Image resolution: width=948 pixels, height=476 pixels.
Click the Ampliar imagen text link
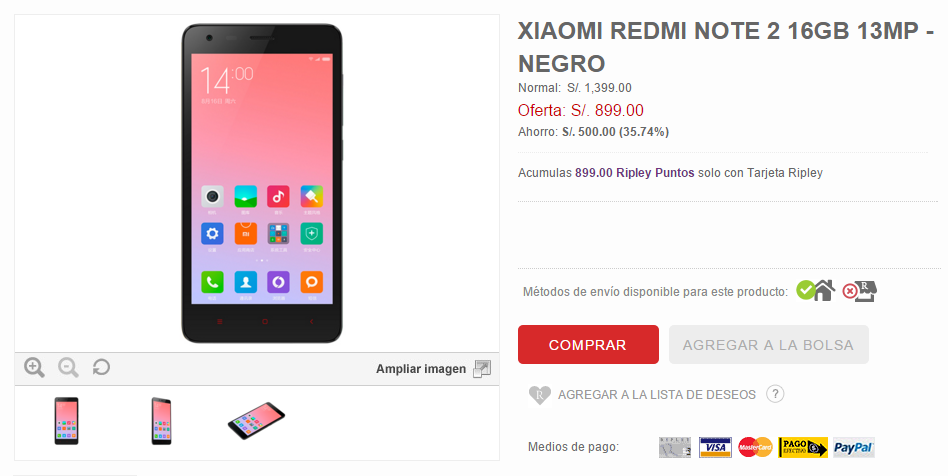(x=421, y=369)
